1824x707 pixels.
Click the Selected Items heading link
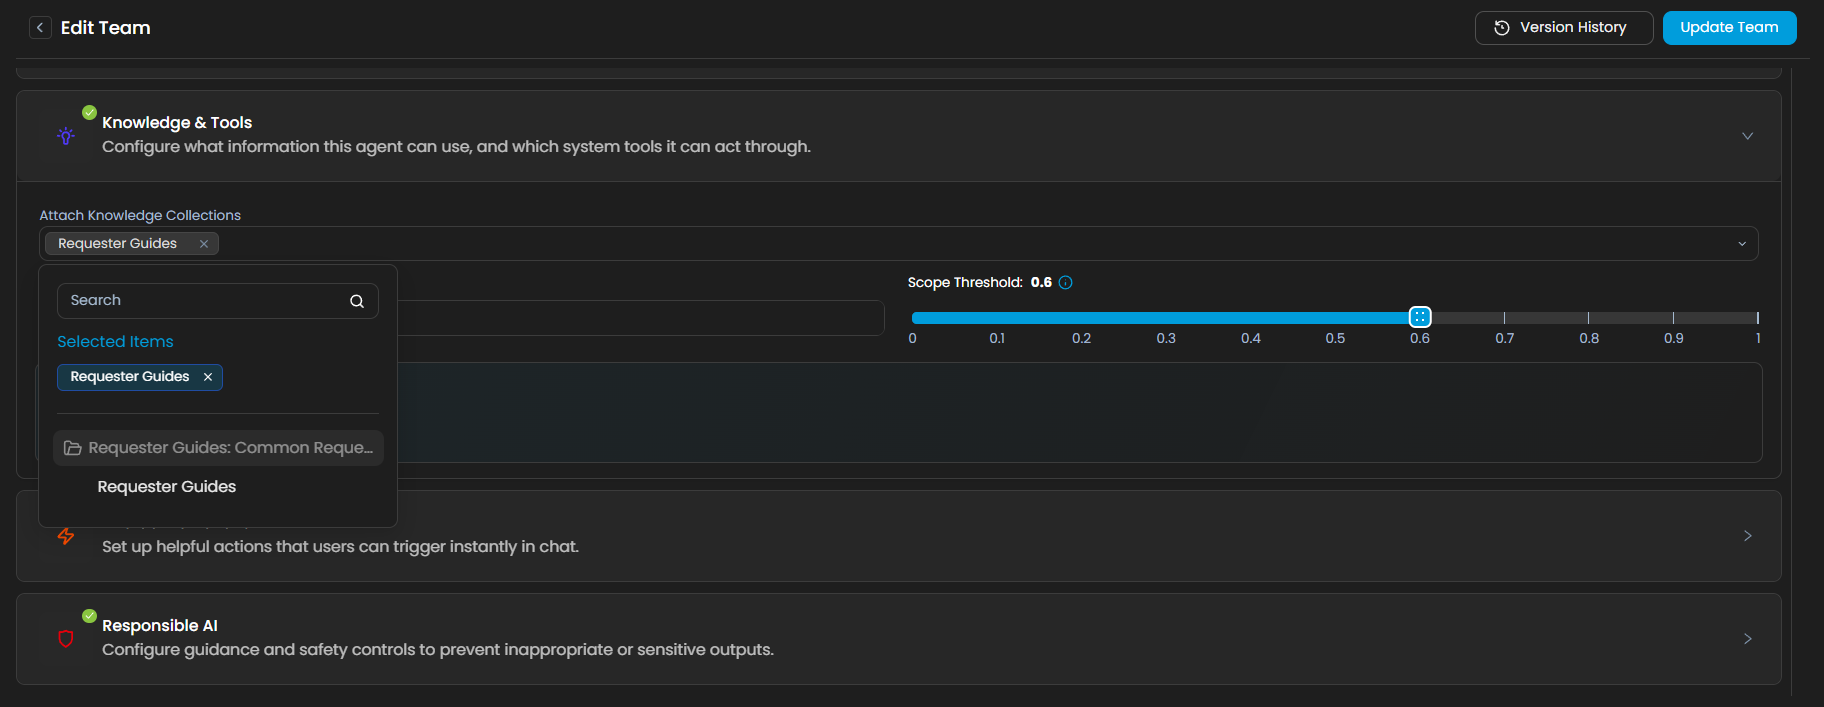[115, 342]
